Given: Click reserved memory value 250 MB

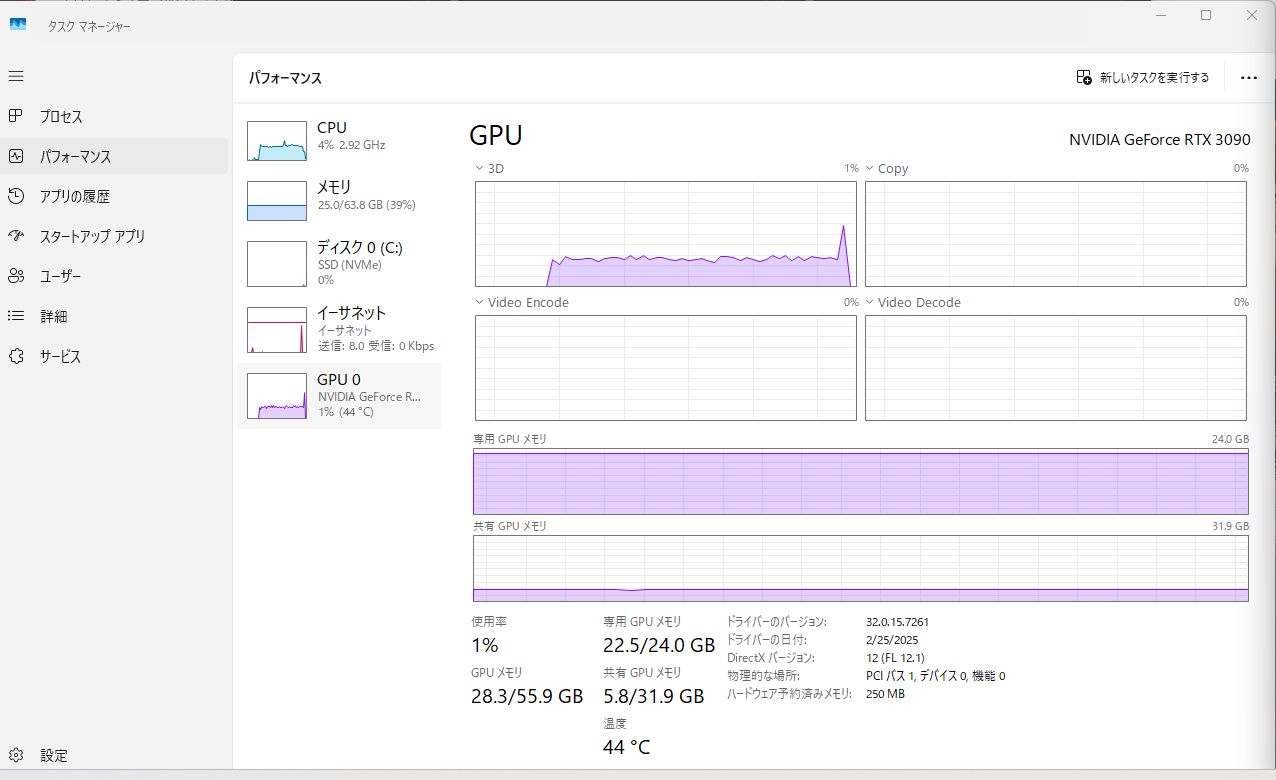Looking at the screenshot, I should (x=885, y=694).
